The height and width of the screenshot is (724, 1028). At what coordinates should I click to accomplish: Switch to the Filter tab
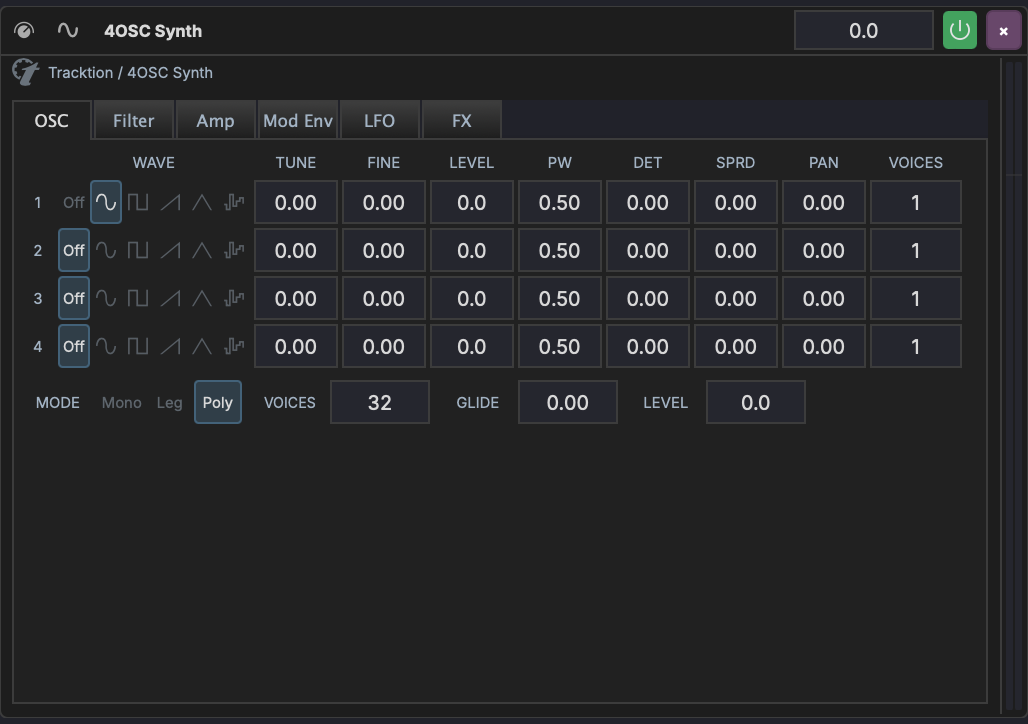pos(133,120)
